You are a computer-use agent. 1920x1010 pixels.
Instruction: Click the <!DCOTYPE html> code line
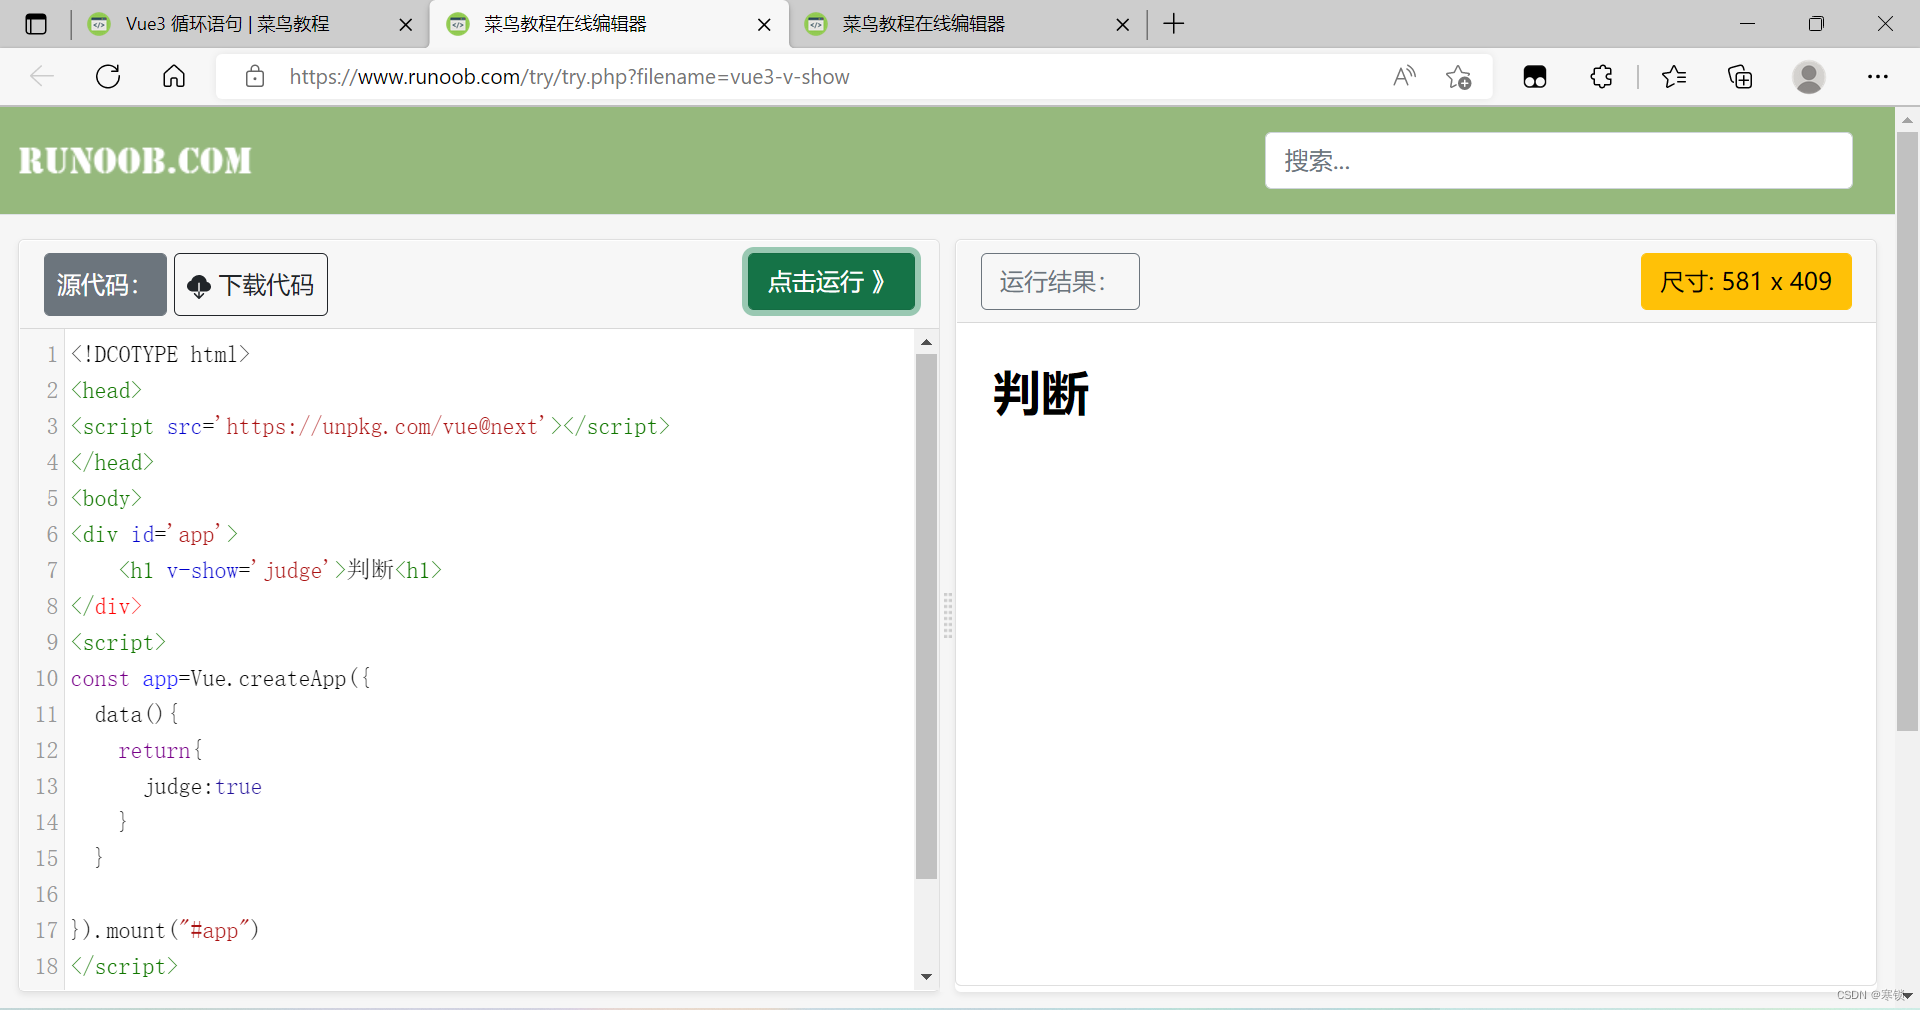coord(160,355)
